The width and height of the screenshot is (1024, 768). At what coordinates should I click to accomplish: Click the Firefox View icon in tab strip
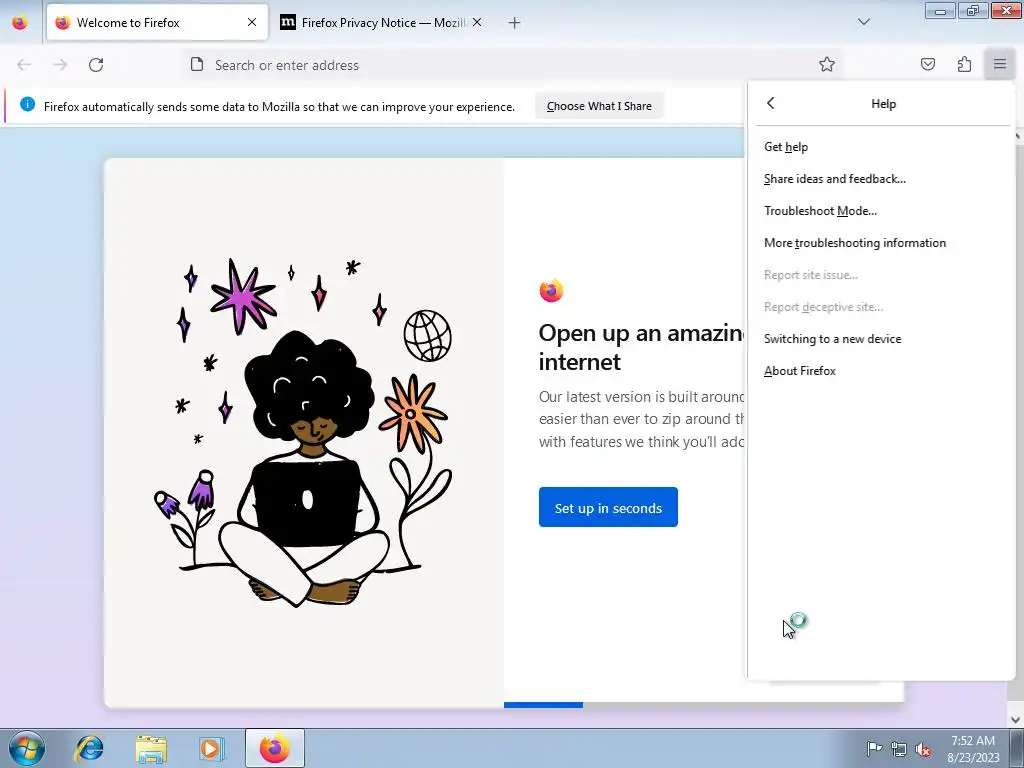[x=20, y=22]
